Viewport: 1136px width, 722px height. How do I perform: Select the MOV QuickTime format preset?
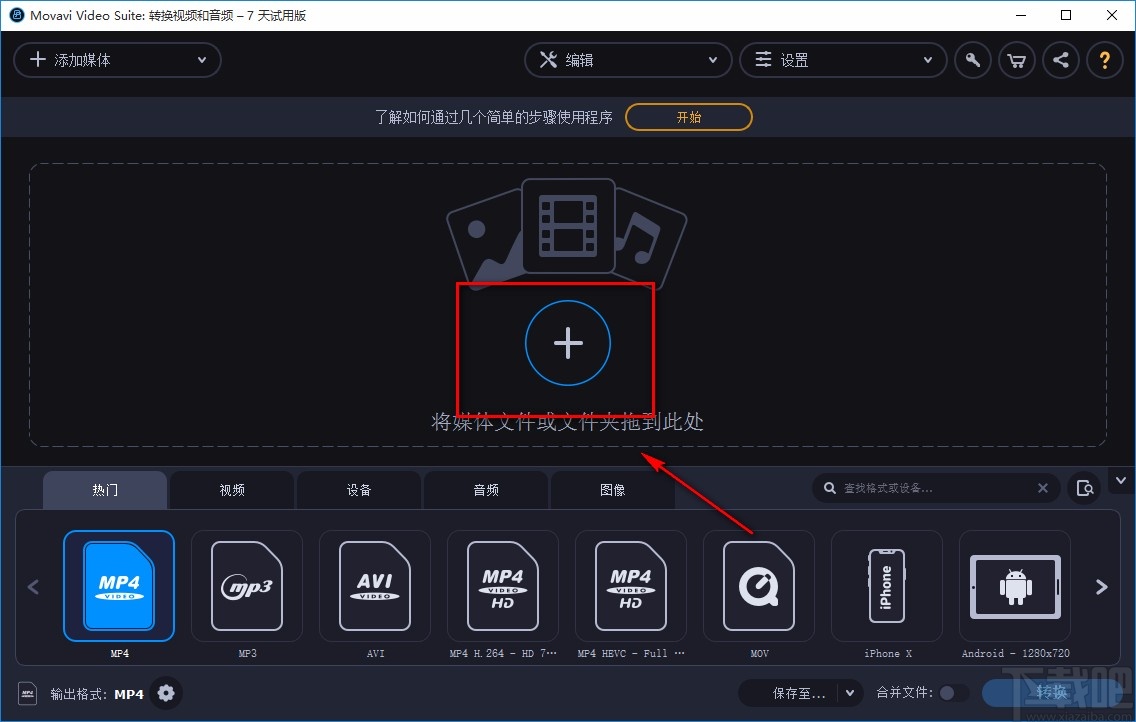(759, 587)
